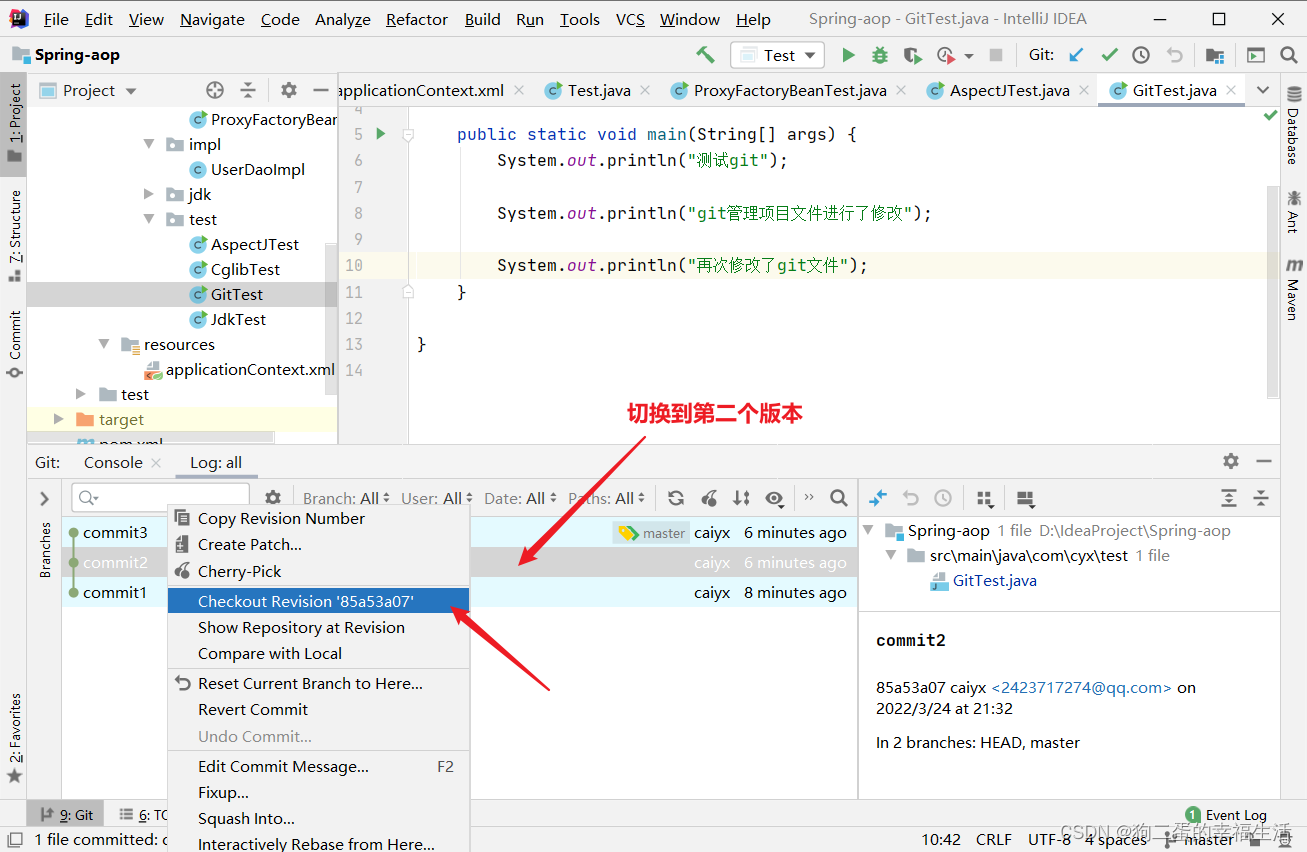Start debugging with the bug icon
The image size is (1307, 852).
tap(880, 55)
